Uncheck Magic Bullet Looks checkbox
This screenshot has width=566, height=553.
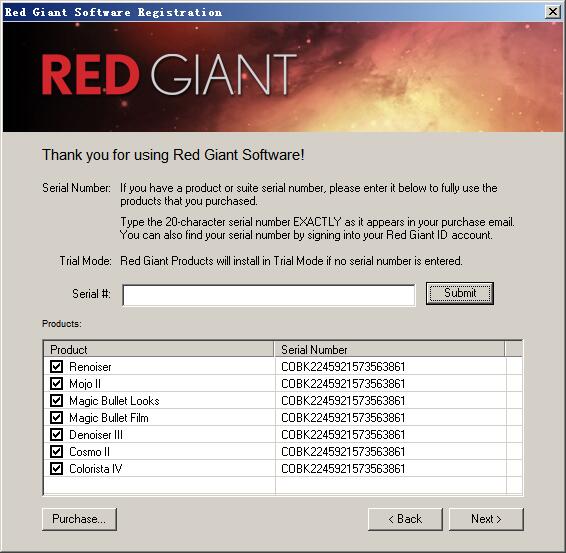(56, 400)
